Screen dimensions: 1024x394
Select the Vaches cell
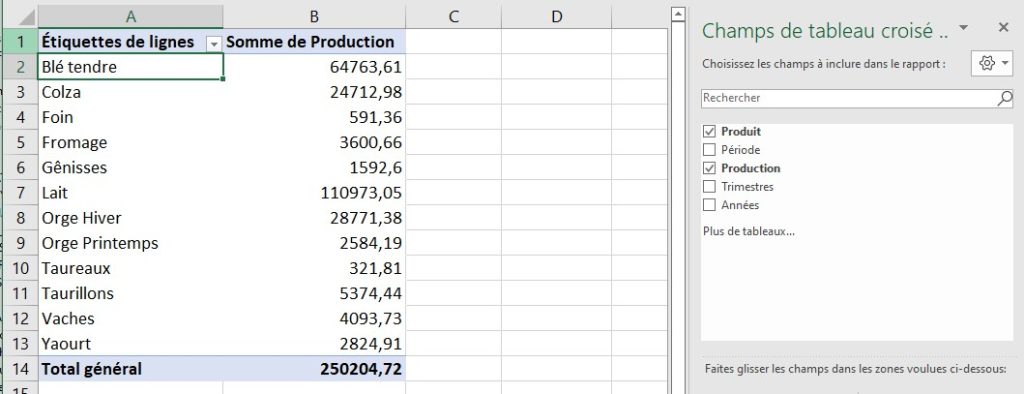click(131, 318)
